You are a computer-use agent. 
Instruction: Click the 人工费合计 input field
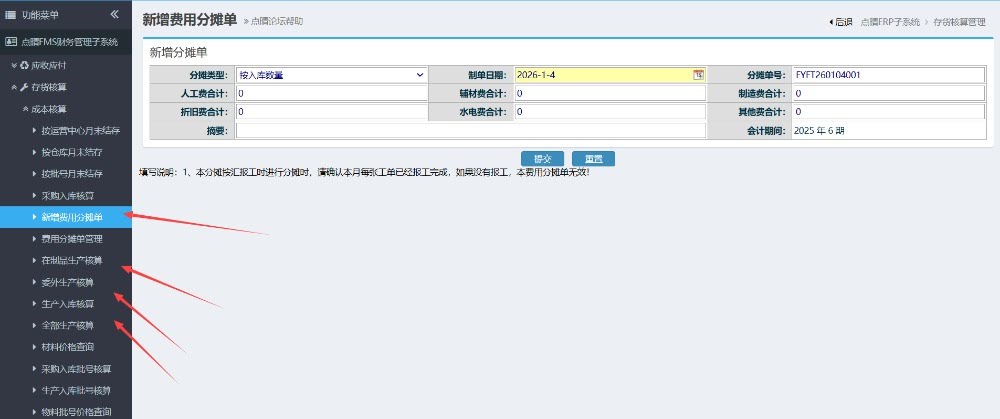tap(331, 93)
